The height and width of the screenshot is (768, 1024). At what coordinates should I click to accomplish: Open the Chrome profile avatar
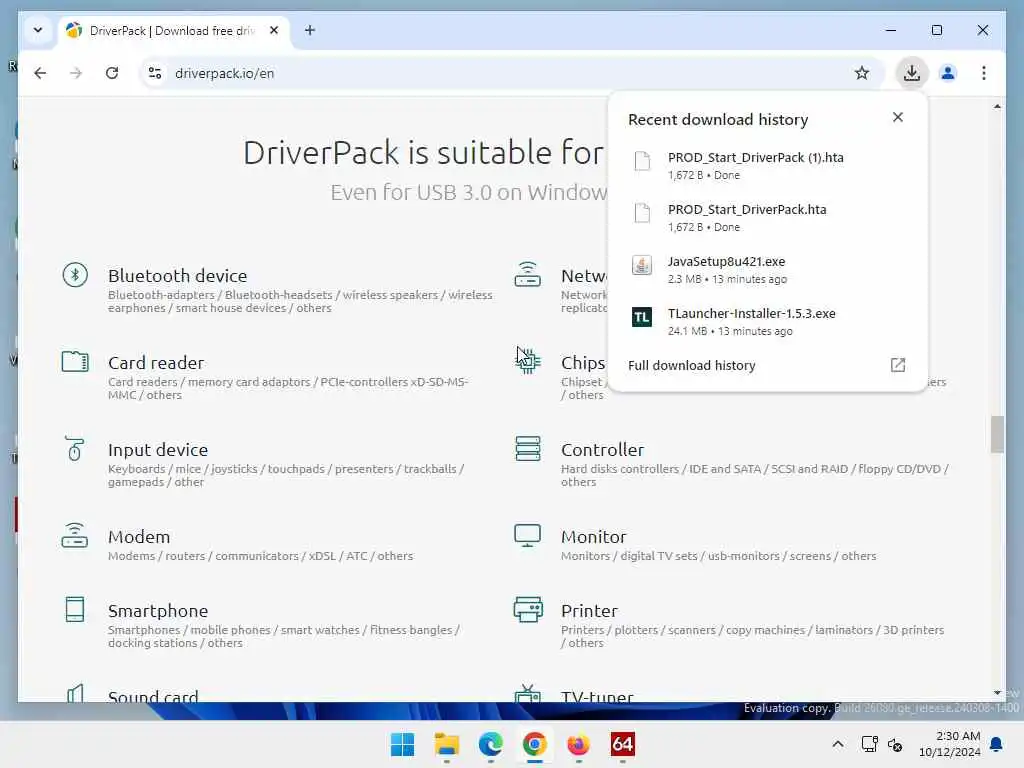[948, 73]
